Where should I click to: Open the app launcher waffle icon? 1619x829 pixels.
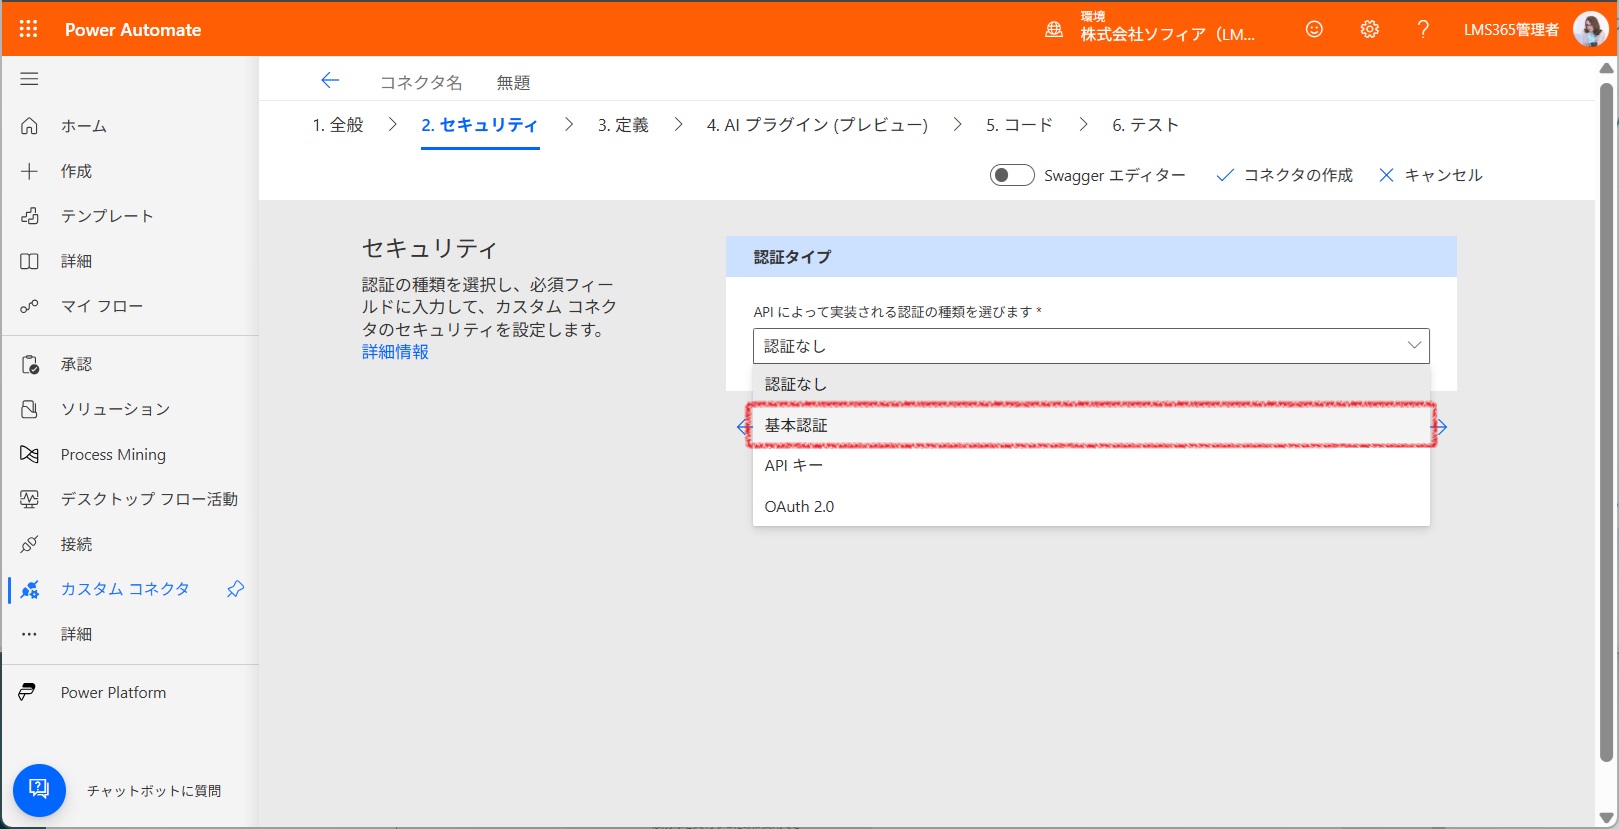[28, 29]
